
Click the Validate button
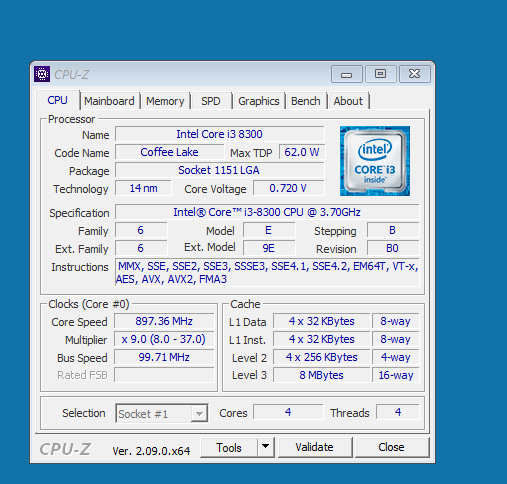pyautogui.click(x=315, y=447)
